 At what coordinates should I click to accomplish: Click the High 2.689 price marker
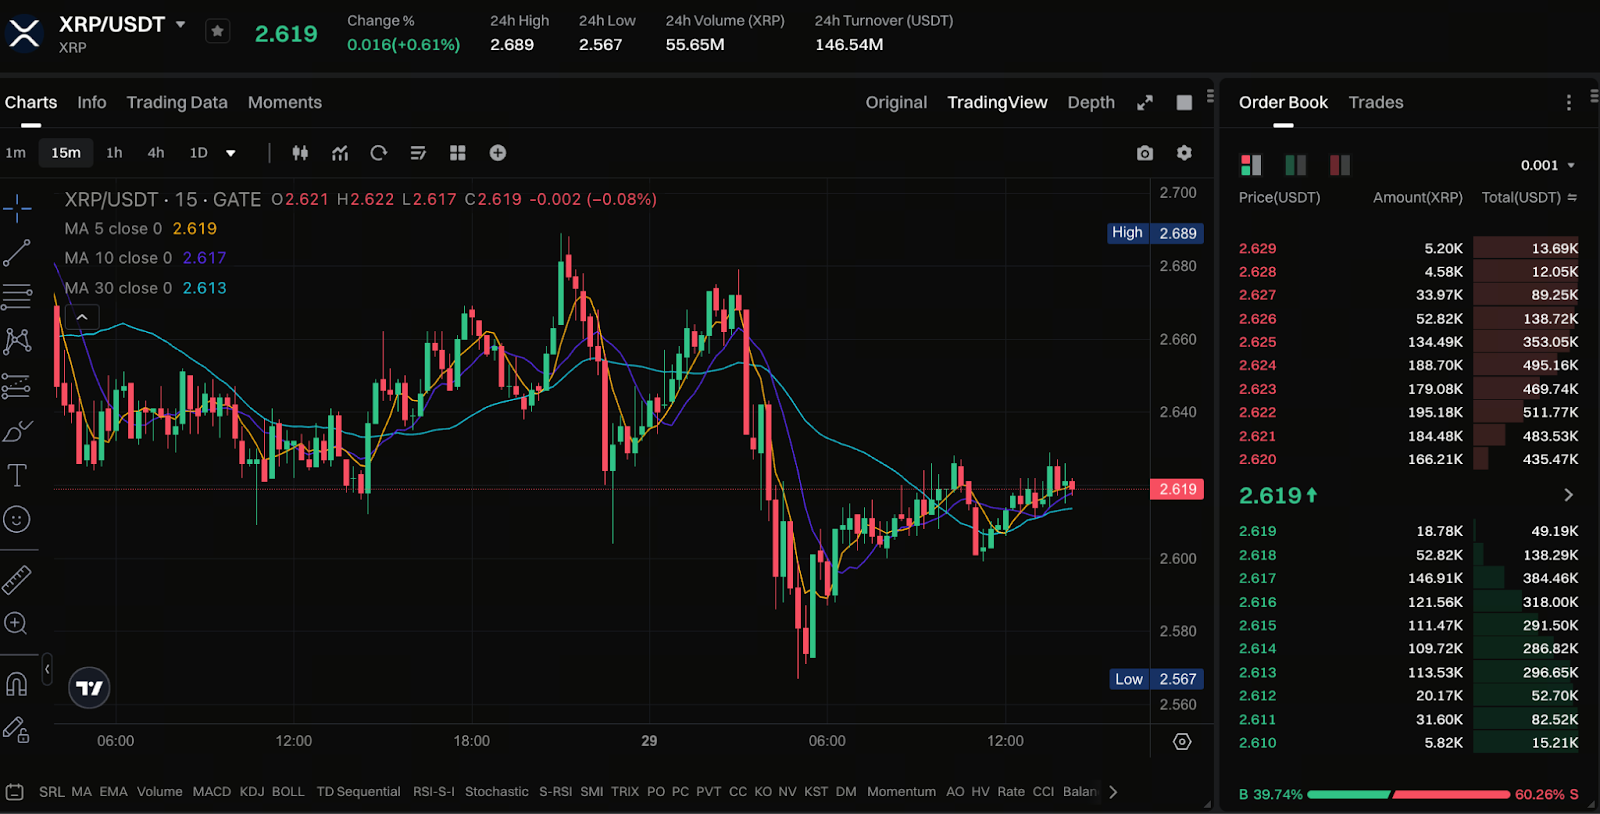coord(1155,233)
